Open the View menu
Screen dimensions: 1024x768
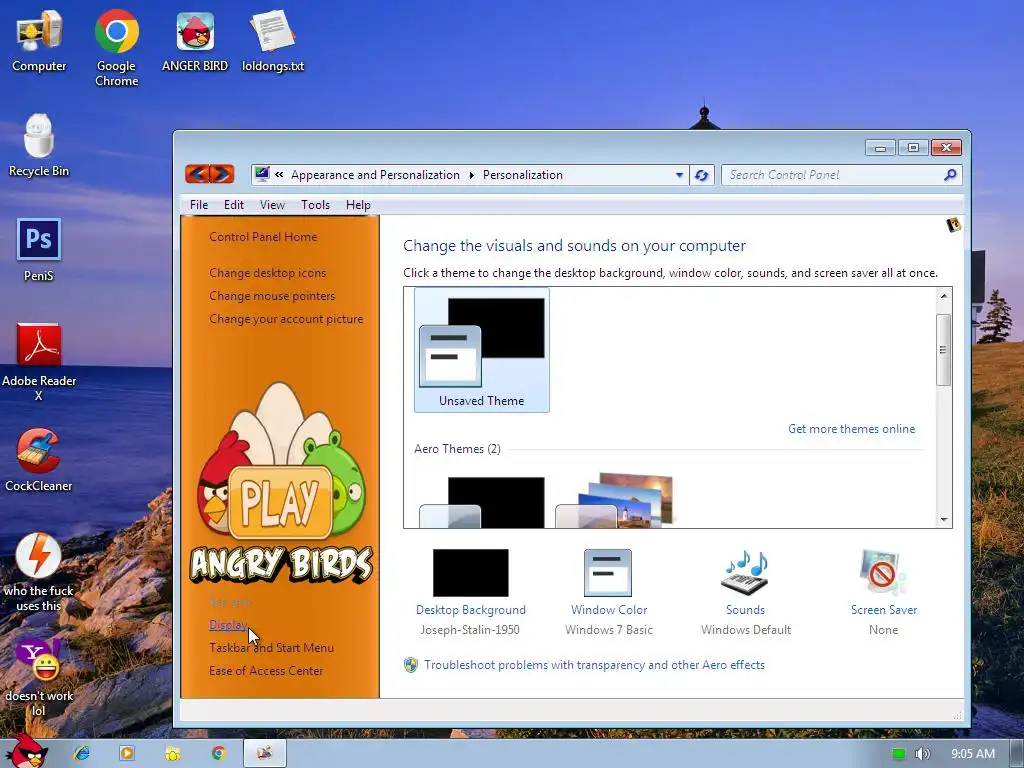click(x=272, y=204)
